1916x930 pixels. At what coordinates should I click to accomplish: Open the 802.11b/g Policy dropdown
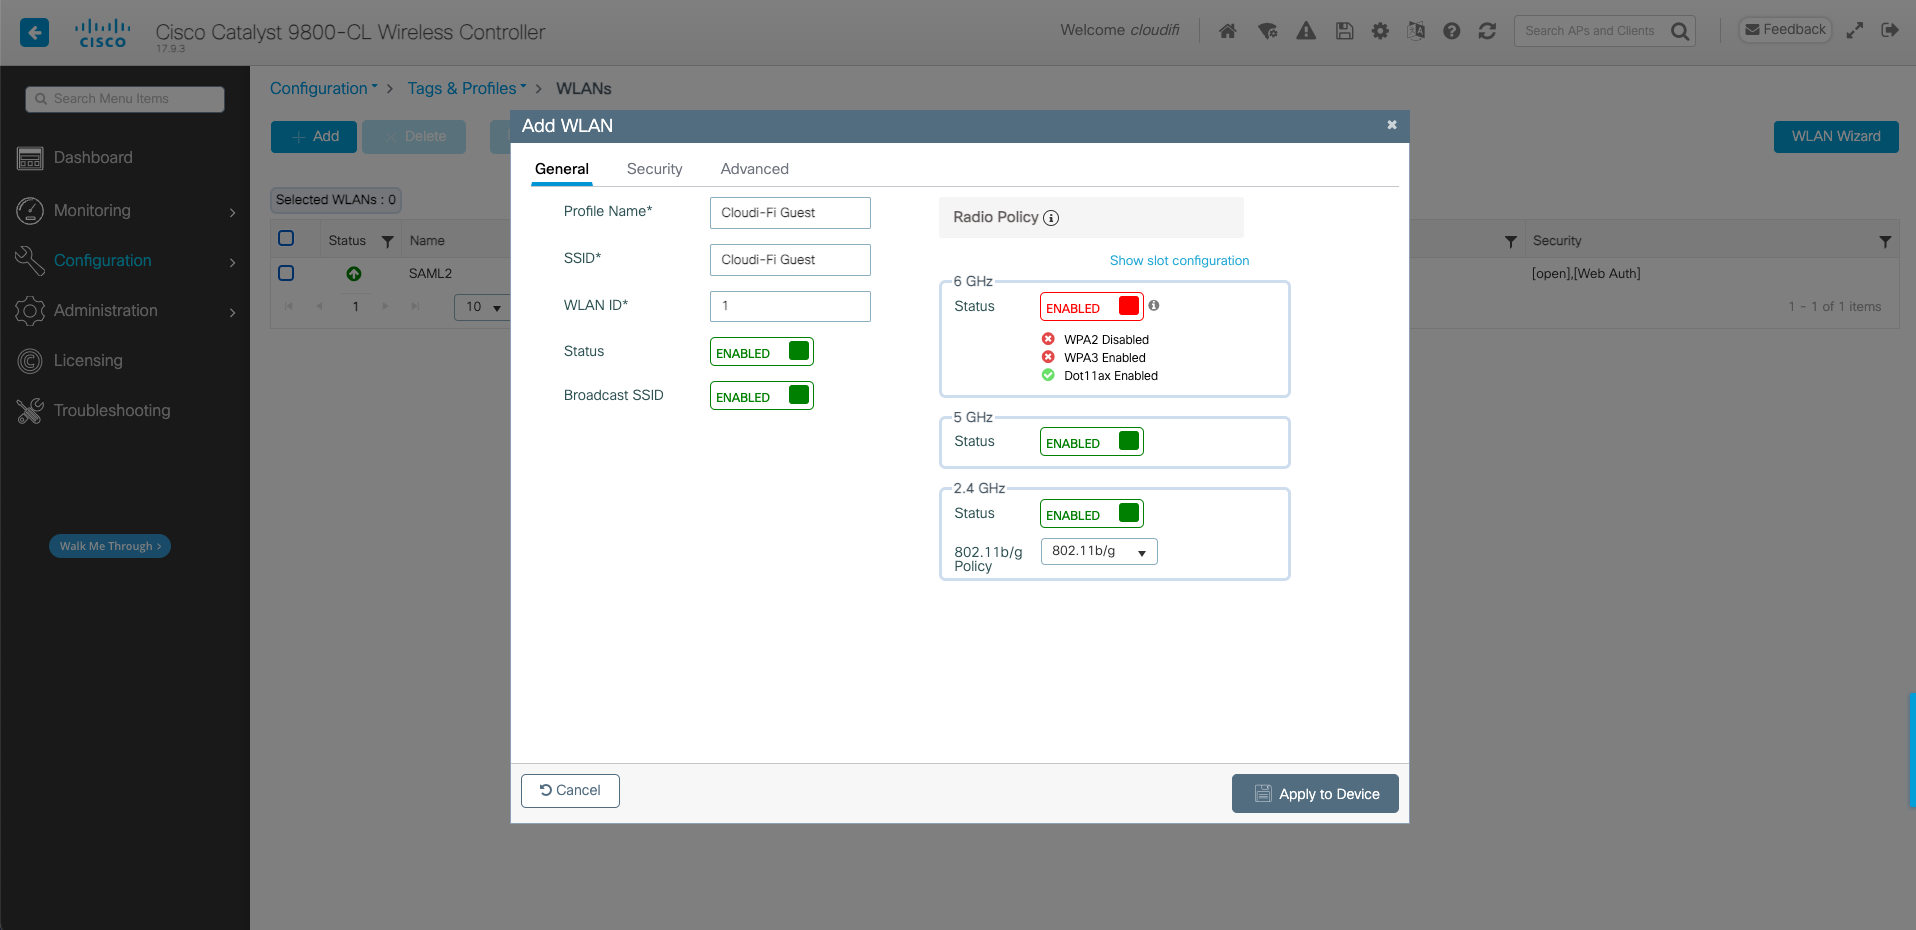tap(1098, 552)
